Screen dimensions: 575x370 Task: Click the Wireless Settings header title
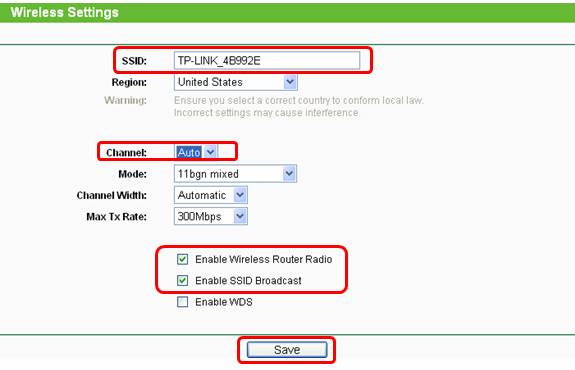point(65,12)
